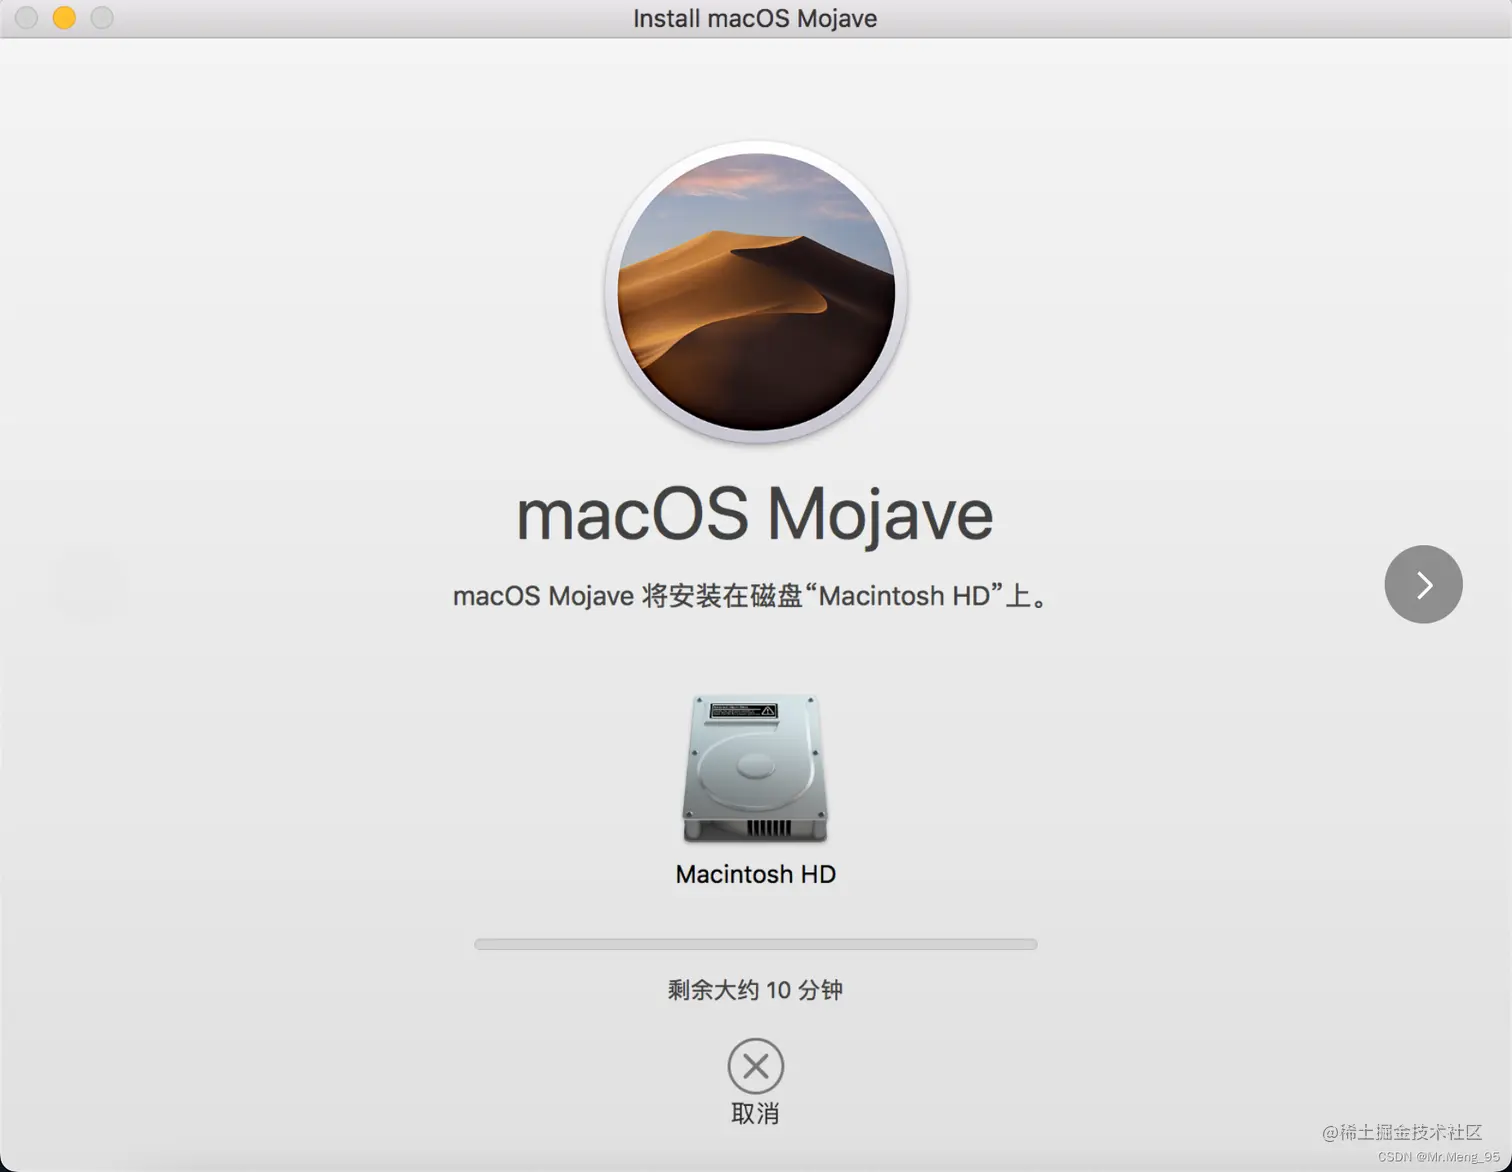This screenshot has height=1172, width=1512.
Task: Select the Macintosh HD disk icon
Action: coord(755,768)
